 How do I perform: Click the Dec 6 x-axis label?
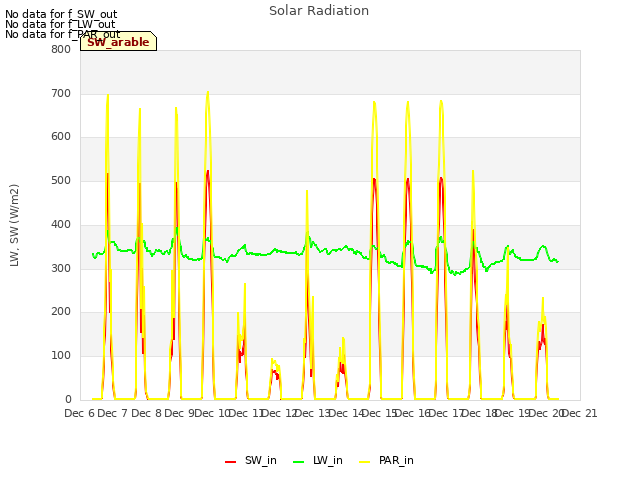tap(80, 413)
